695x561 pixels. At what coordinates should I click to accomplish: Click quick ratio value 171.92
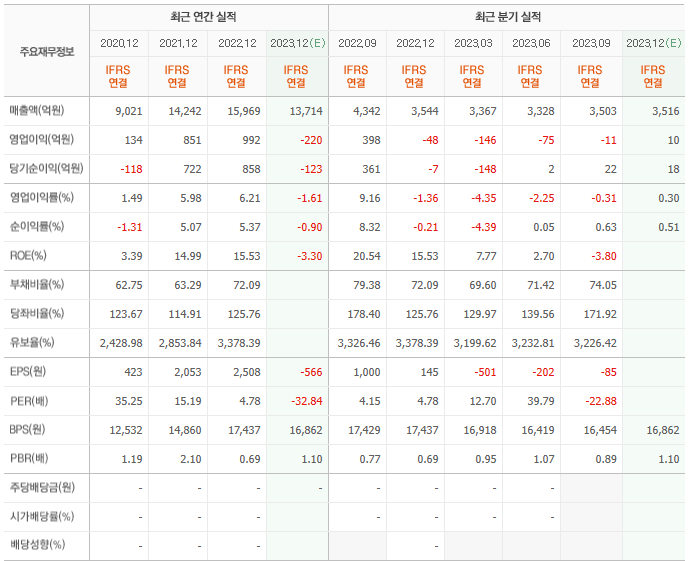(600, 314)
